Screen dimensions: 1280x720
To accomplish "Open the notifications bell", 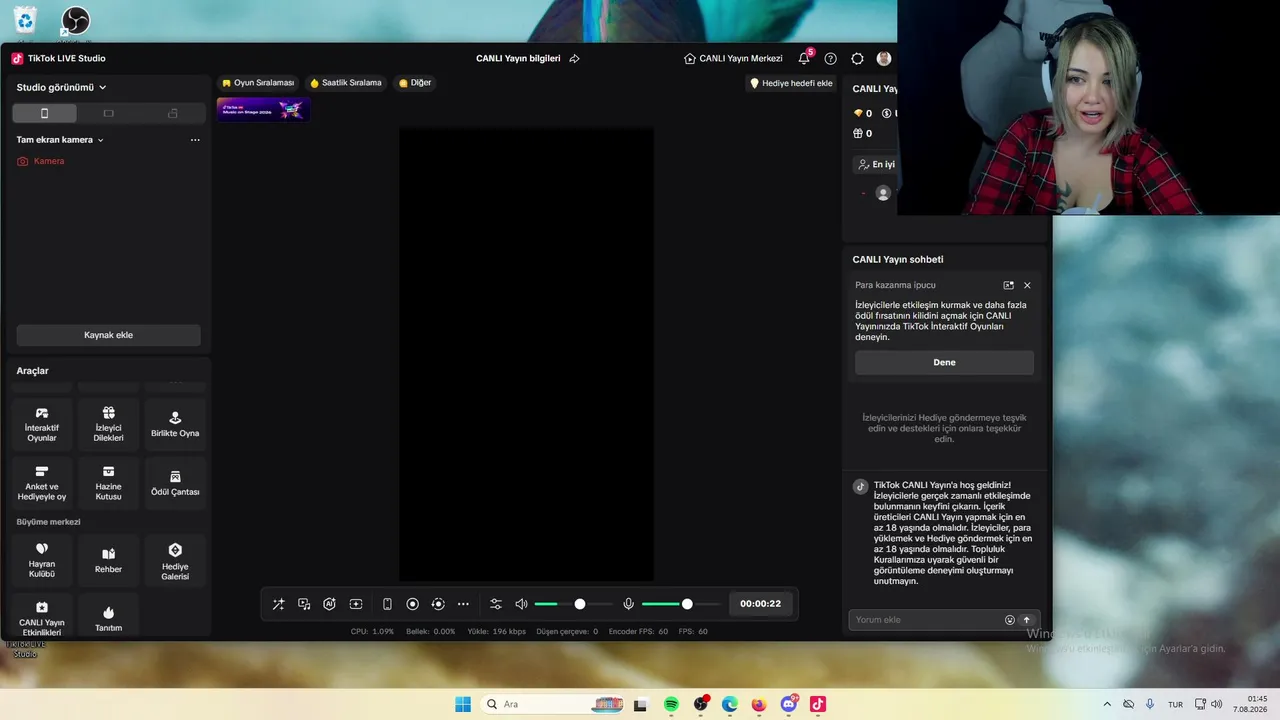I will (x=804, y=59).
